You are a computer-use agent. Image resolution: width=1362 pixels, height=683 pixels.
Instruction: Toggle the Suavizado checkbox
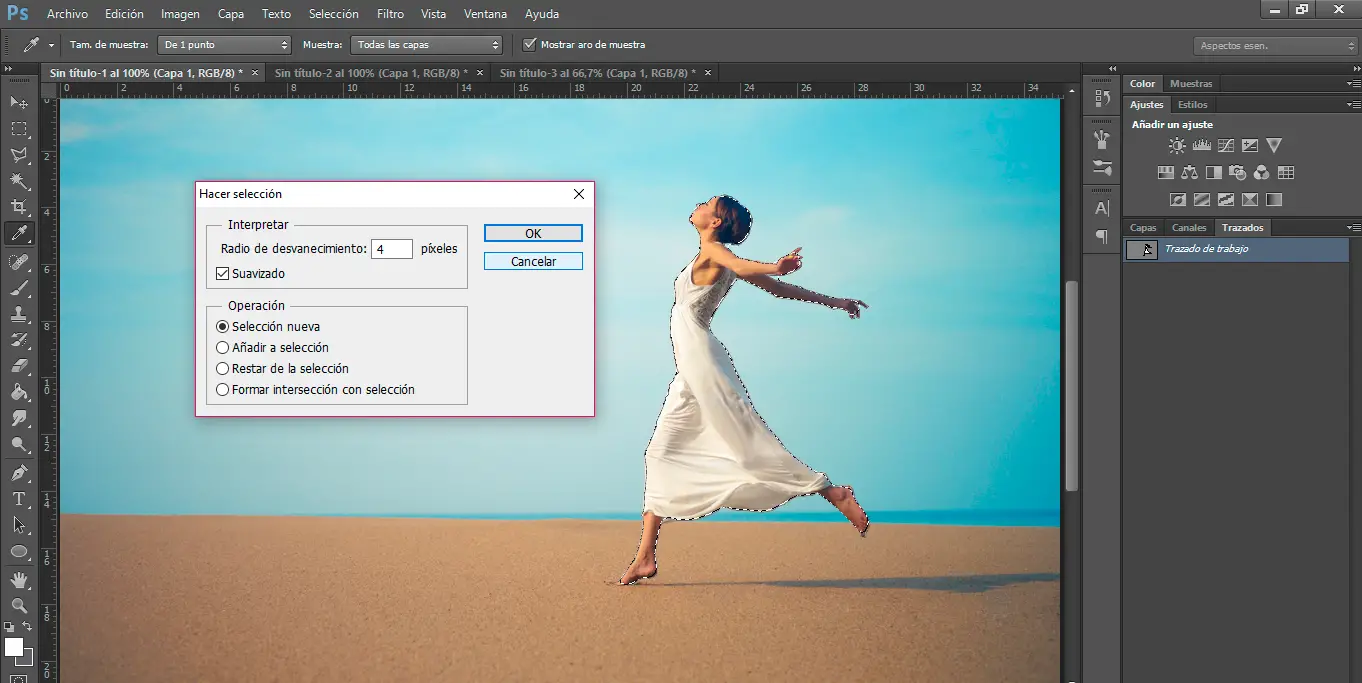[223, 274]
